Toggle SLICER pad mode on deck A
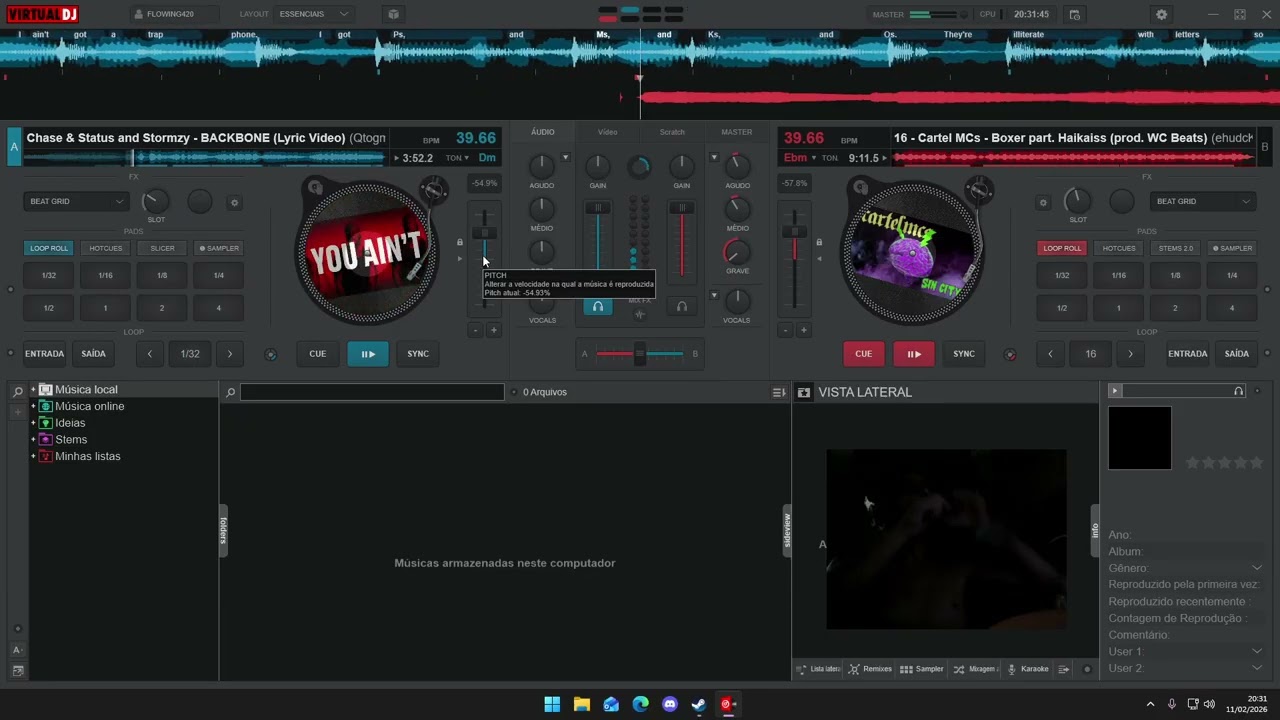This screenshot has height=720, width=1280. tap(162, 248)
